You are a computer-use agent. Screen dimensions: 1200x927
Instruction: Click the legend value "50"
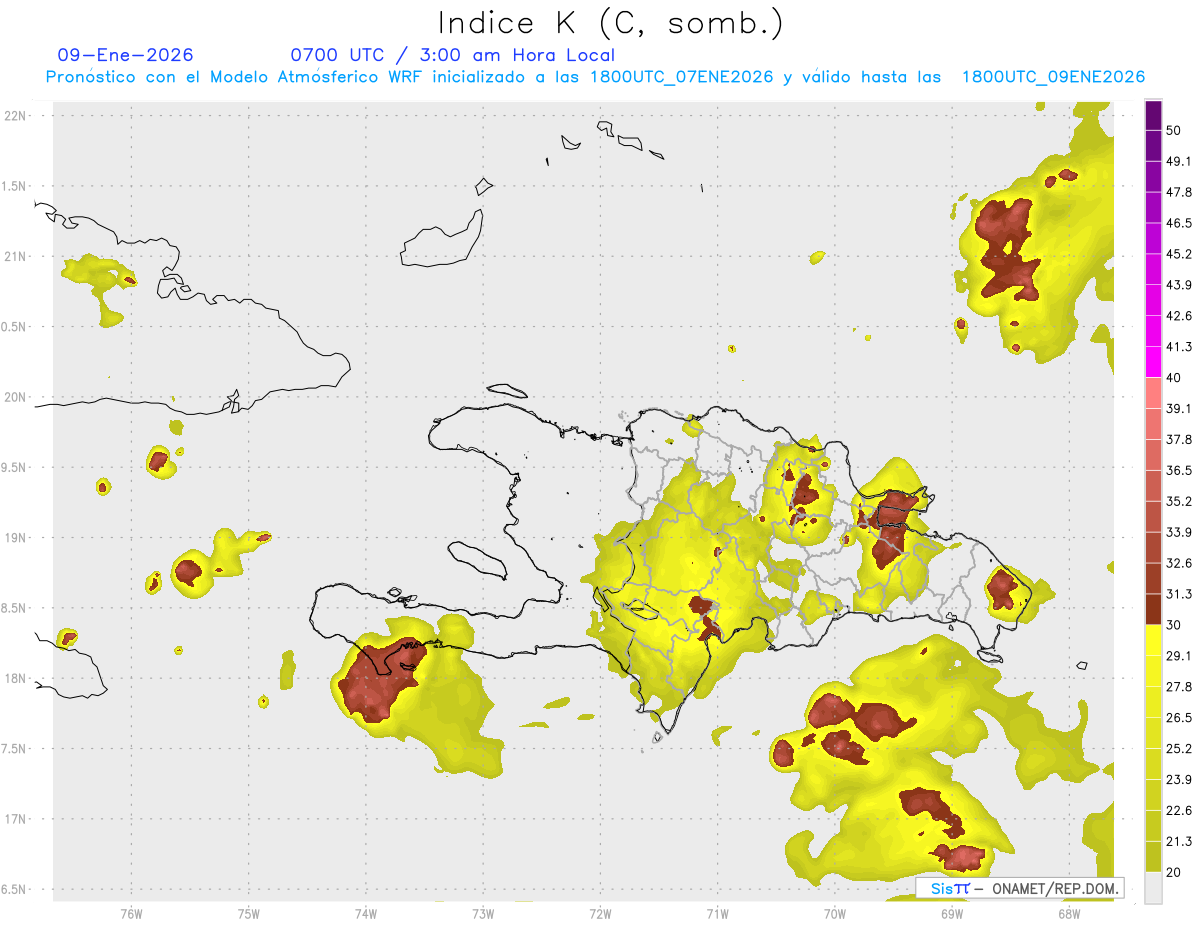1174,131
